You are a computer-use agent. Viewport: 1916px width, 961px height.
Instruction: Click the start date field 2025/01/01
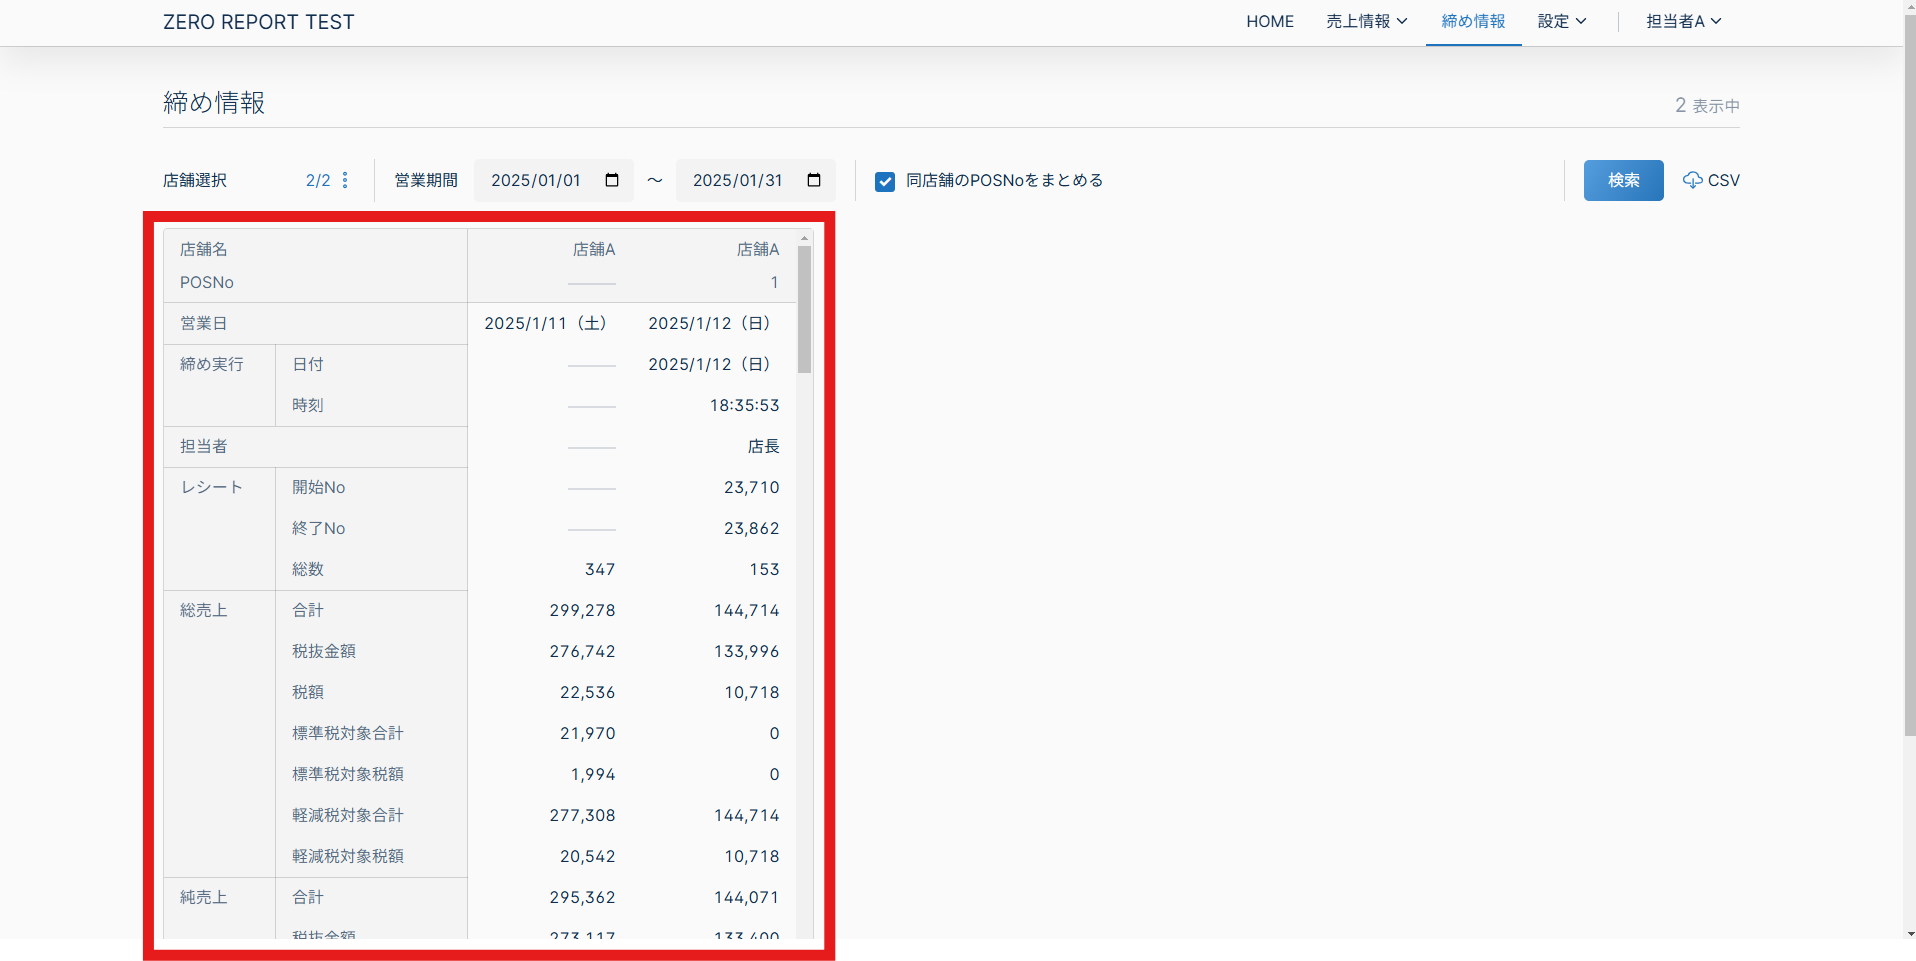coord(536,180)
